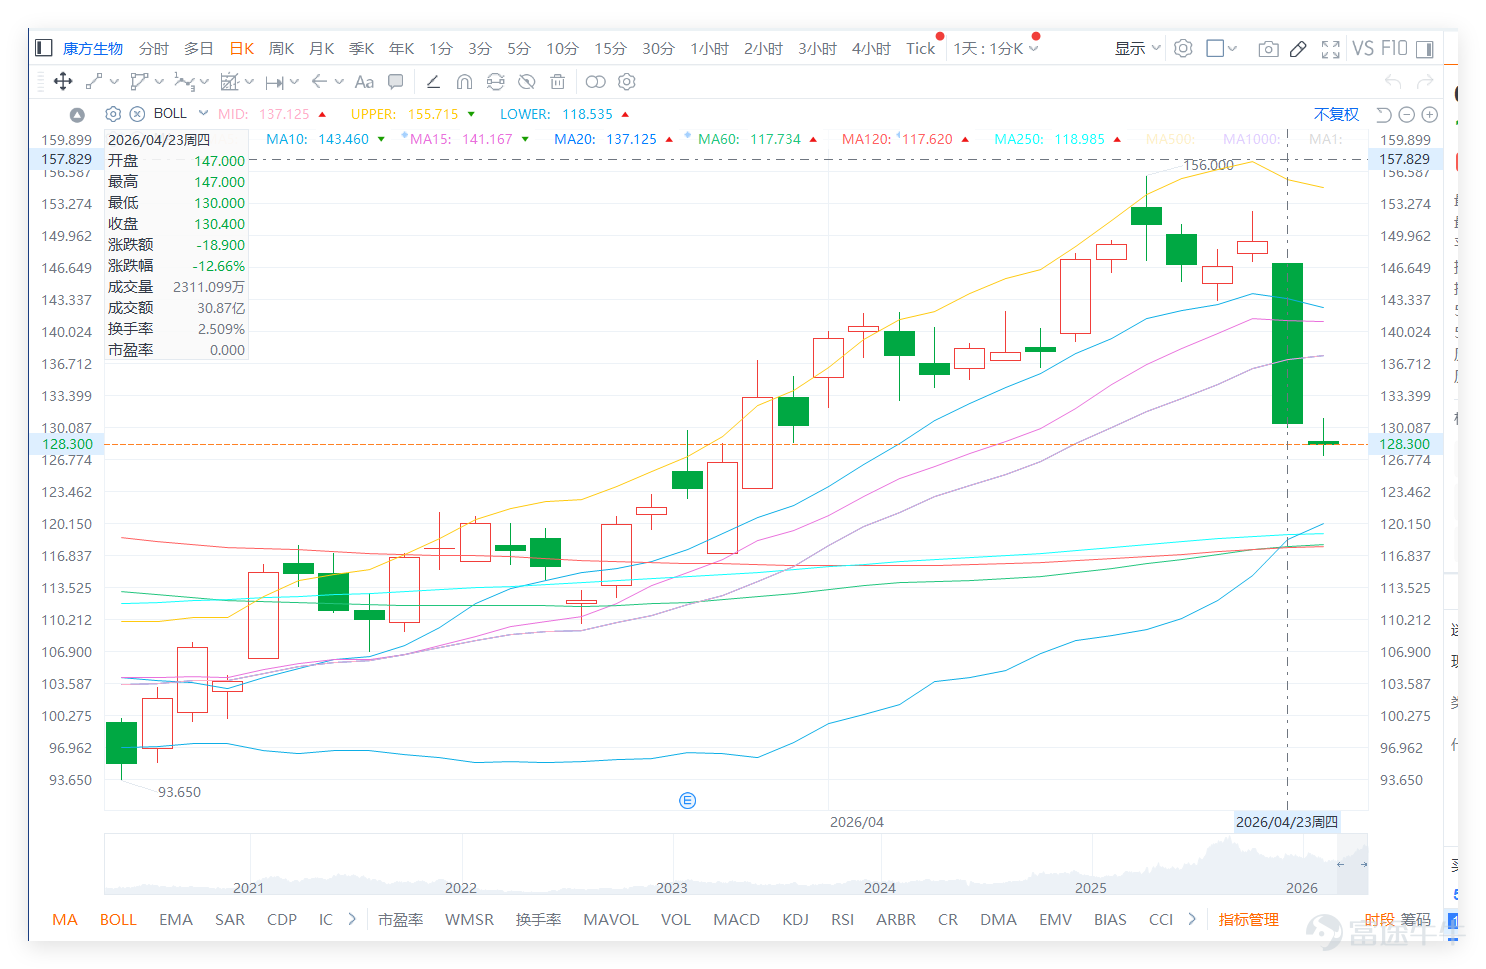Remove the BOLL indicator with the X icon
The image size is (1486, 969).
coord(138,114)
